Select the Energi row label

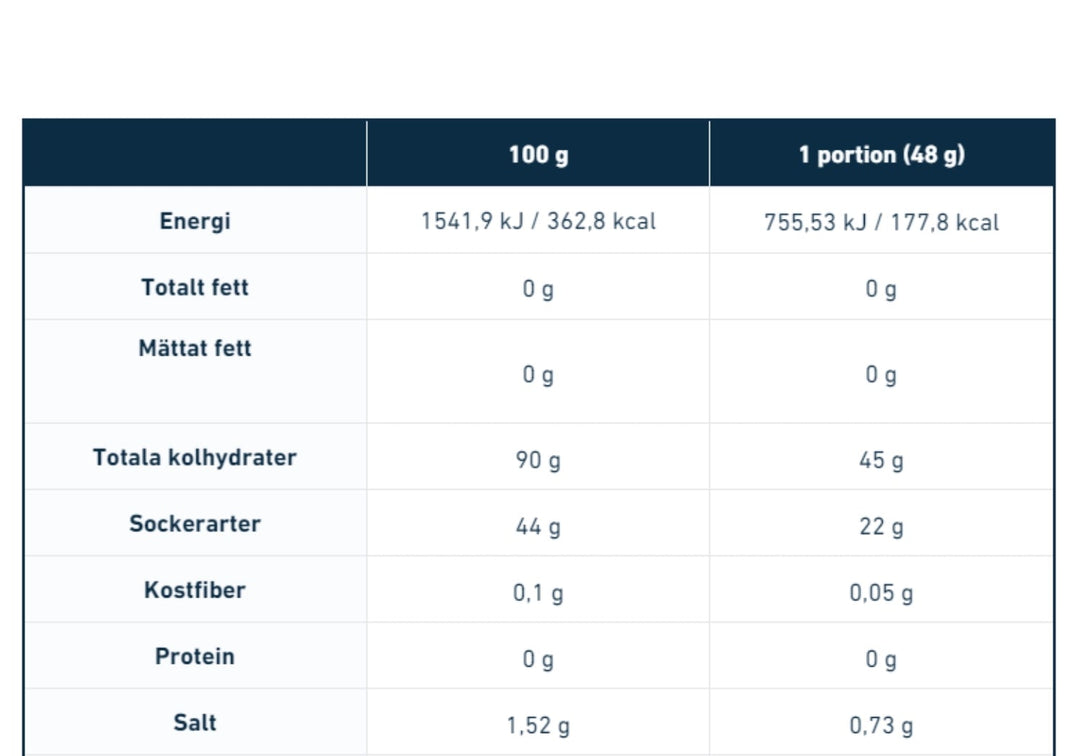(x=195, y=221)
